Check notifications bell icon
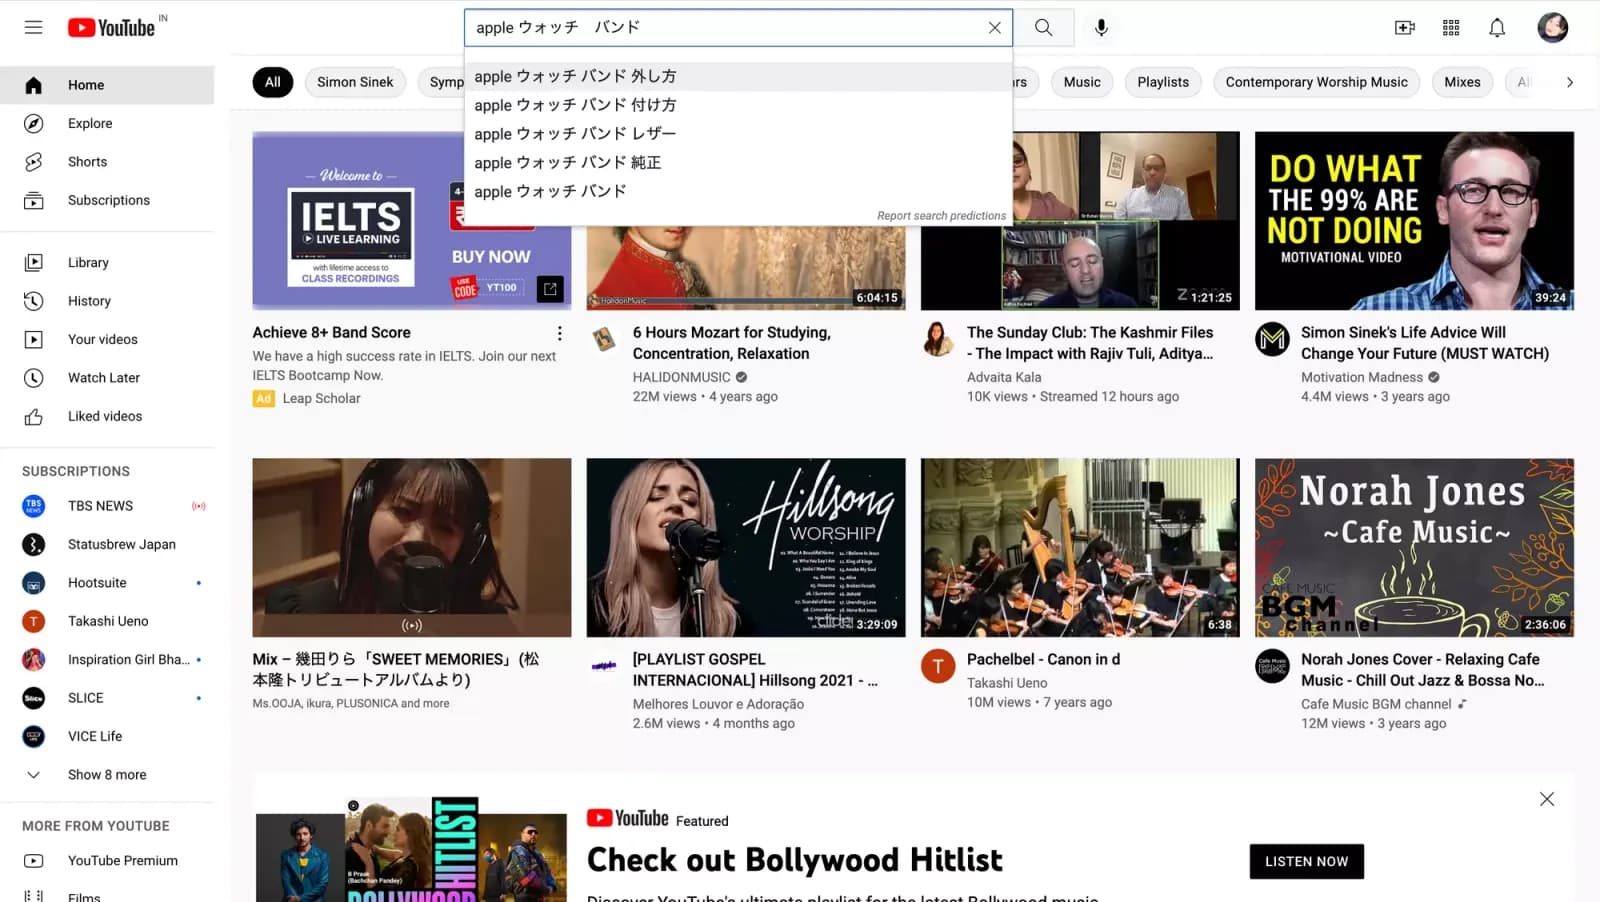1600x902 pixels. click(x=1496, y=28)
